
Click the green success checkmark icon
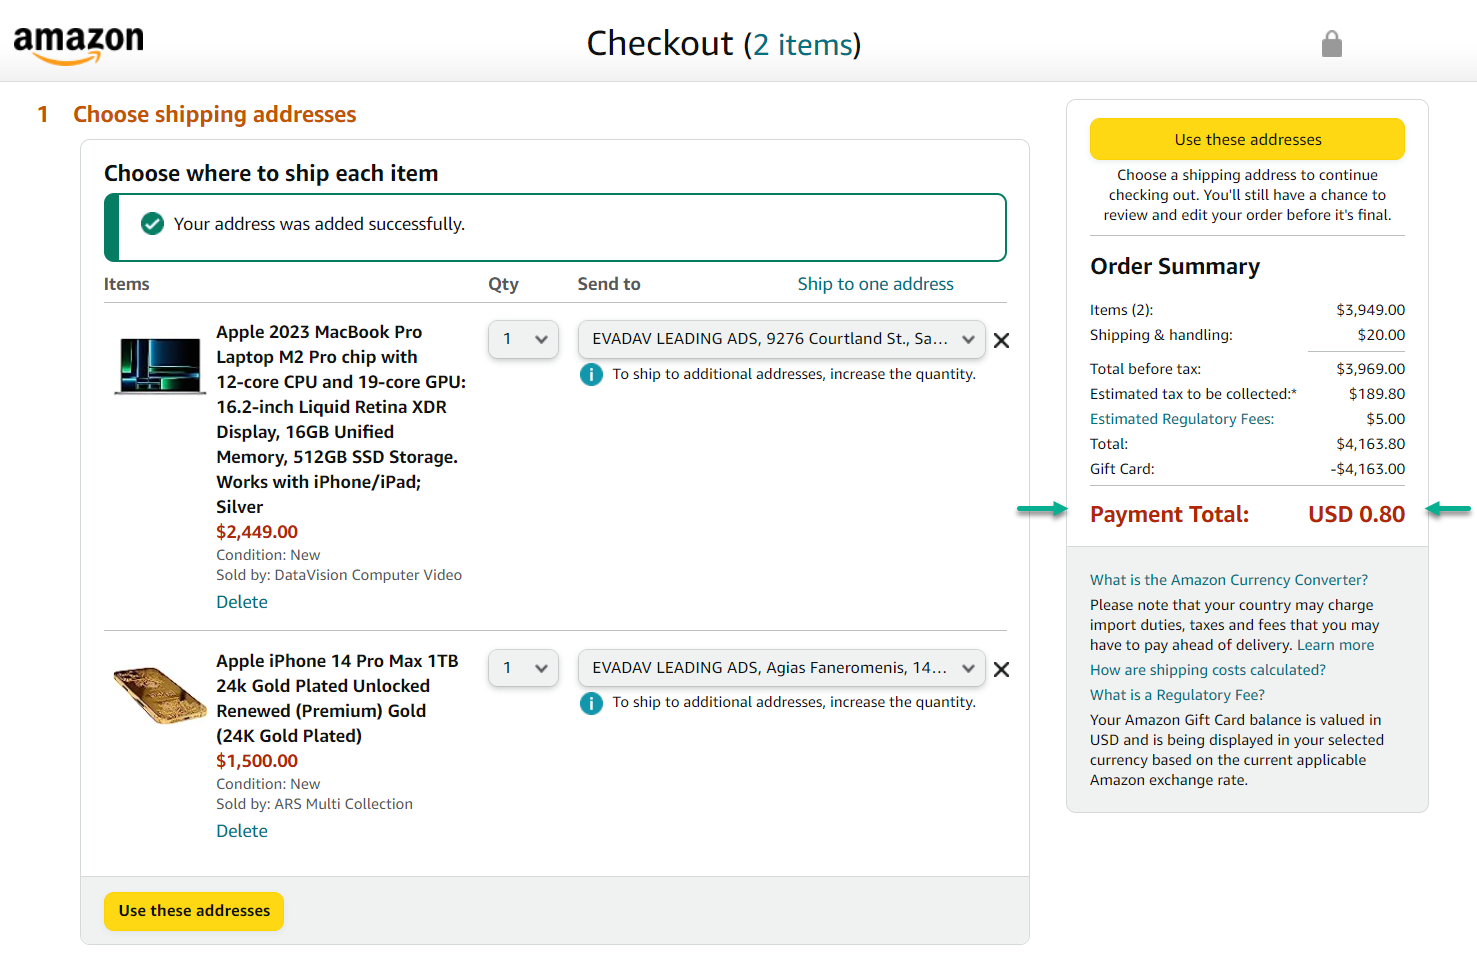pyautogui.click(x=152, y=224)
